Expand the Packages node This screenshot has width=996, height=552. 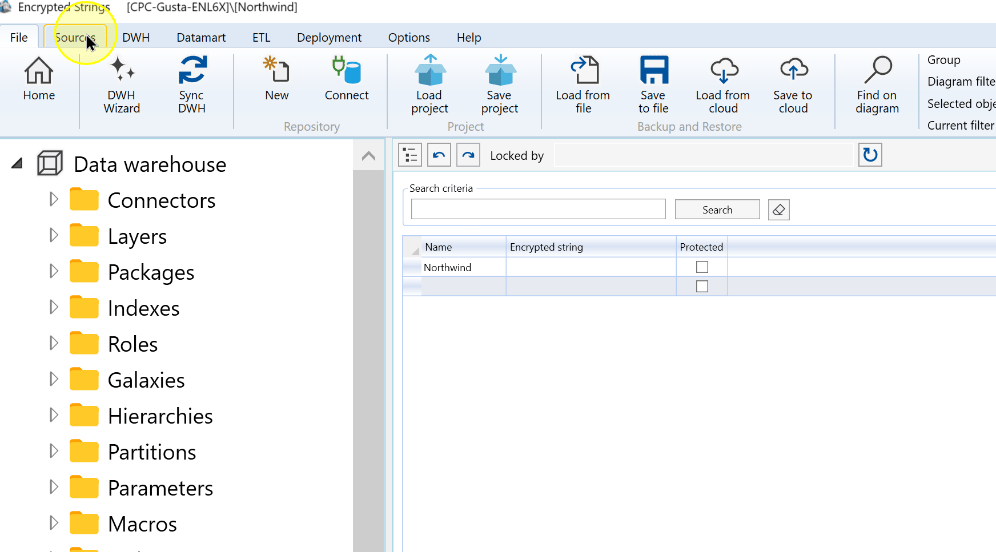[53, 271]
